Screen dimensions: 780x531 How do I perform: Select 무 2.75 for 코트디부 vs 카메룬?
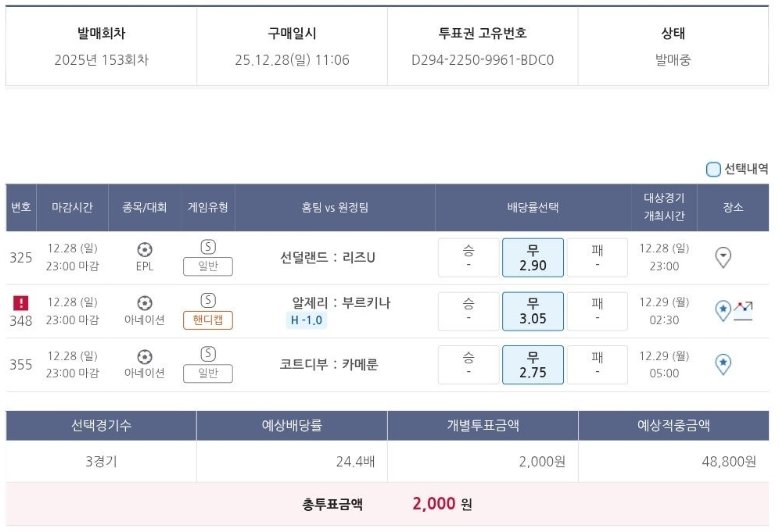[x=532, y=364]
